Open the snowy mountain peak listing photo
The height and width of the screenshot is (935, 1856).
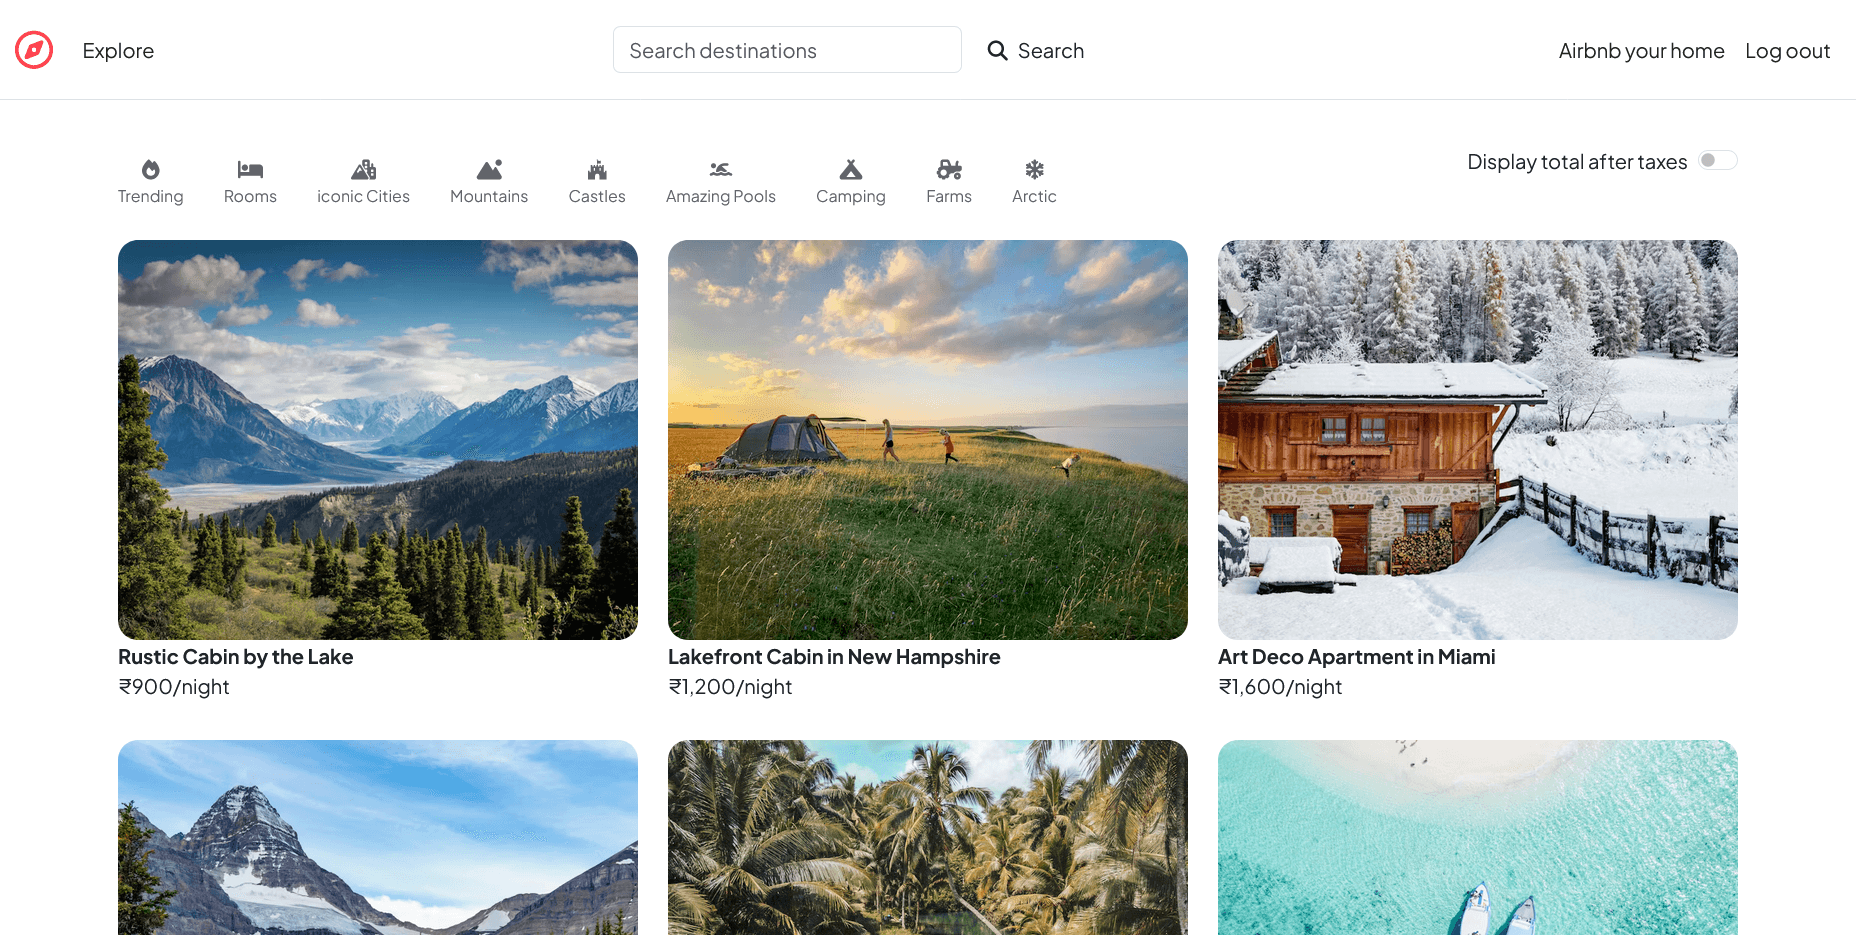[x=378, y=838]
